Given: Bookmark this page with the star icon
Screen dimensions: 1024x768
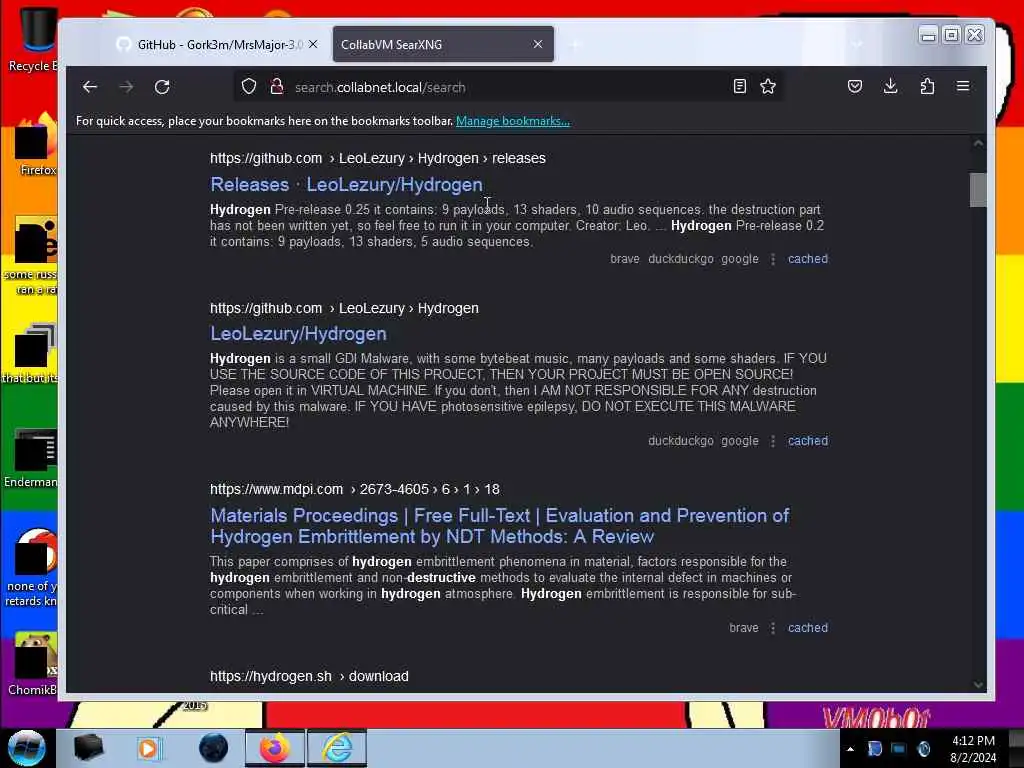Looking at the screenshot, I should coord(768,86).
